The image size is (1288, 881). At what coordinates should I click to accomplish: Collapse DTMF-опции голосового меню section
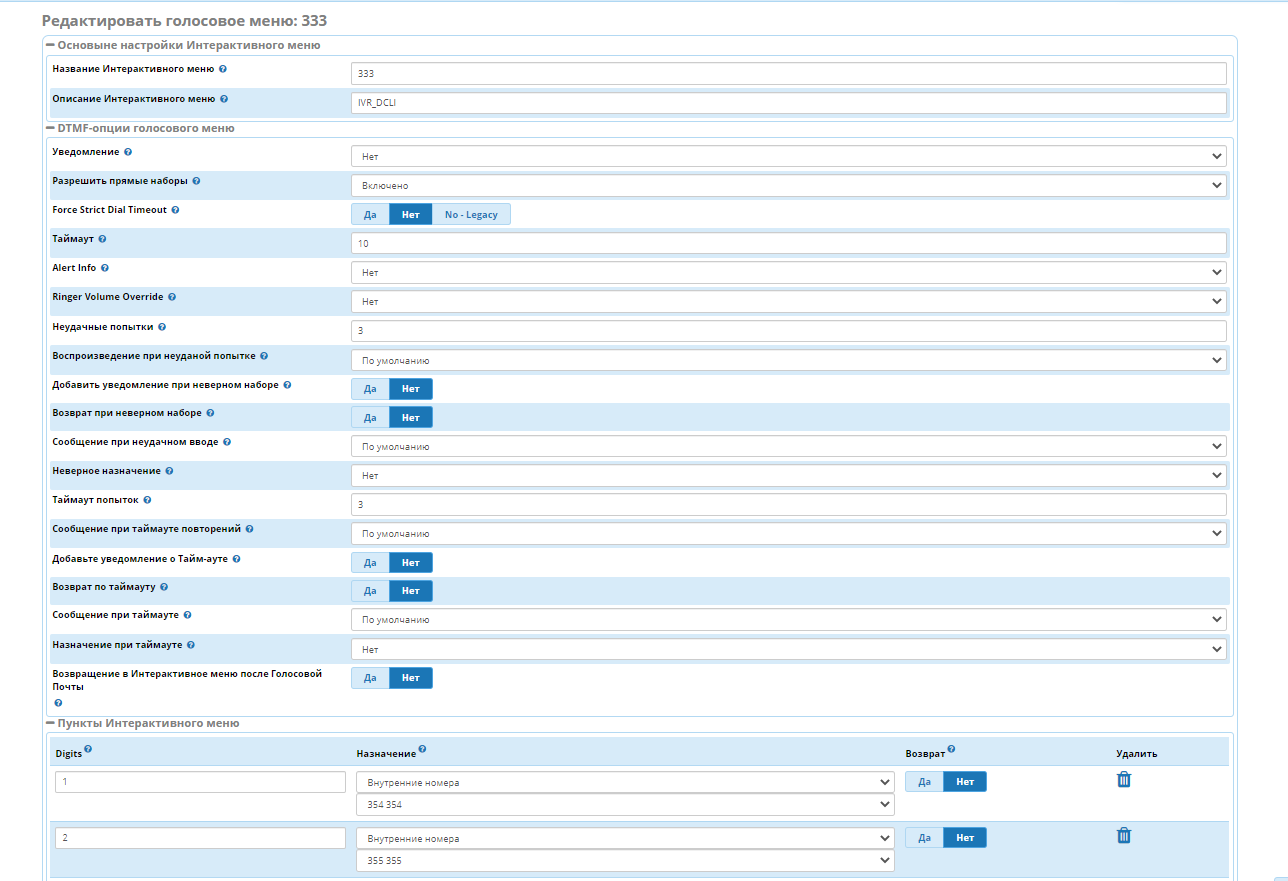click(50, 128)
